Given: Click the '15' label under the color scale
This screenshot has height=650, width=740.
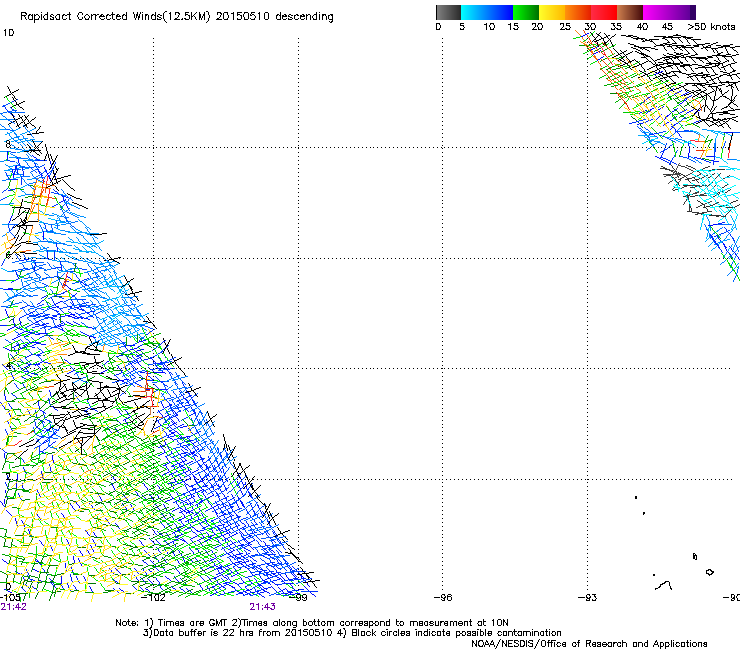Looking at the screenshot, I should [513, 27].
